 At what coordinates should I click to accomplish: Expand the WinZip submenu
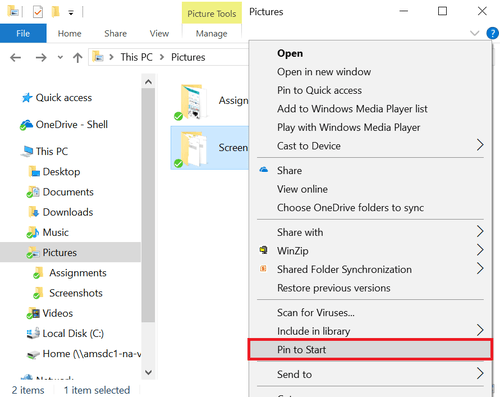point(370,251)
